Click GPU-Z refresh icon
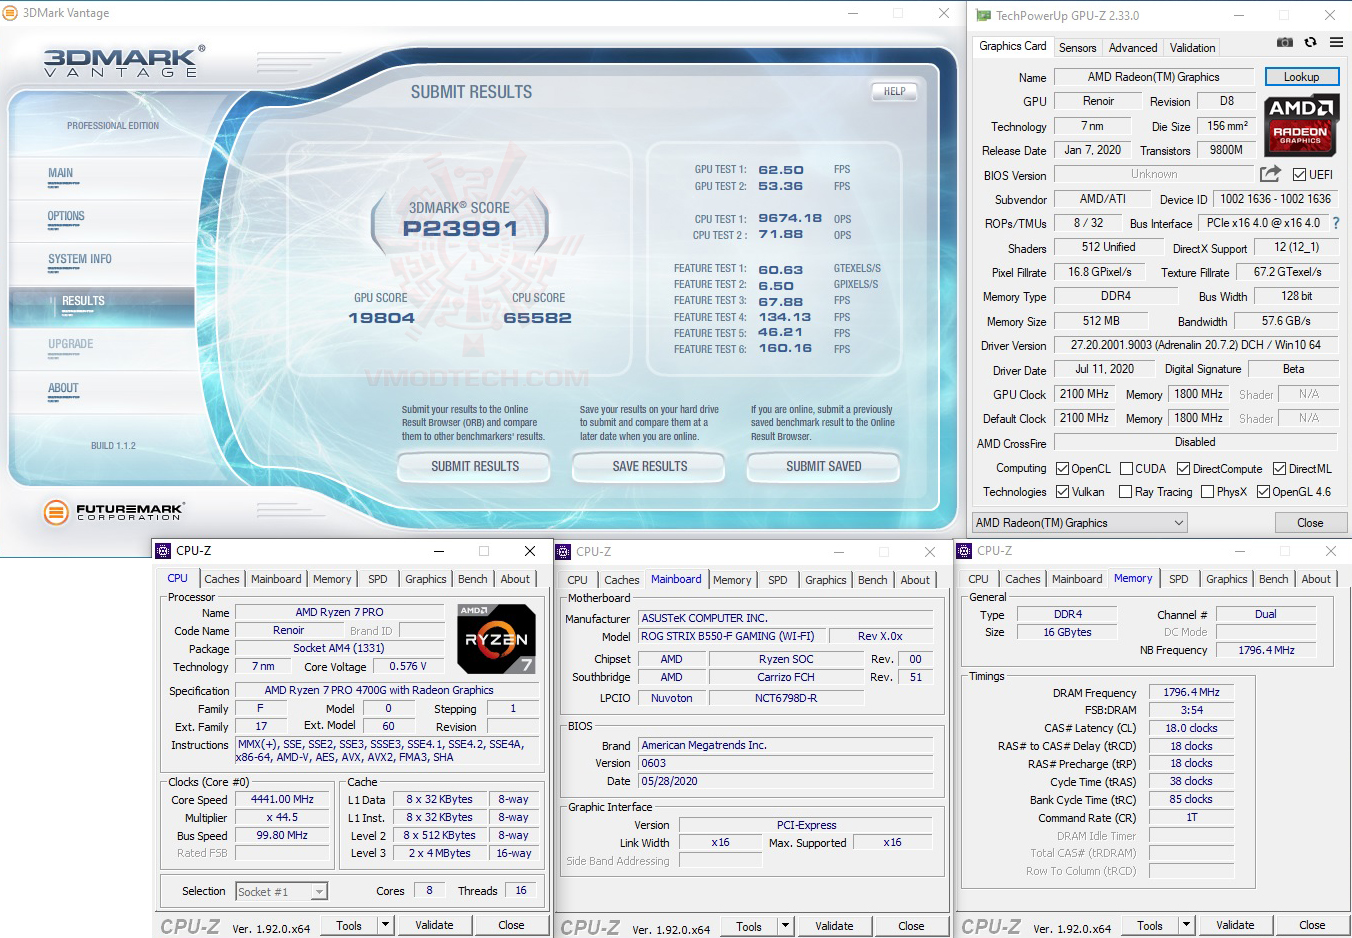 1310,42
